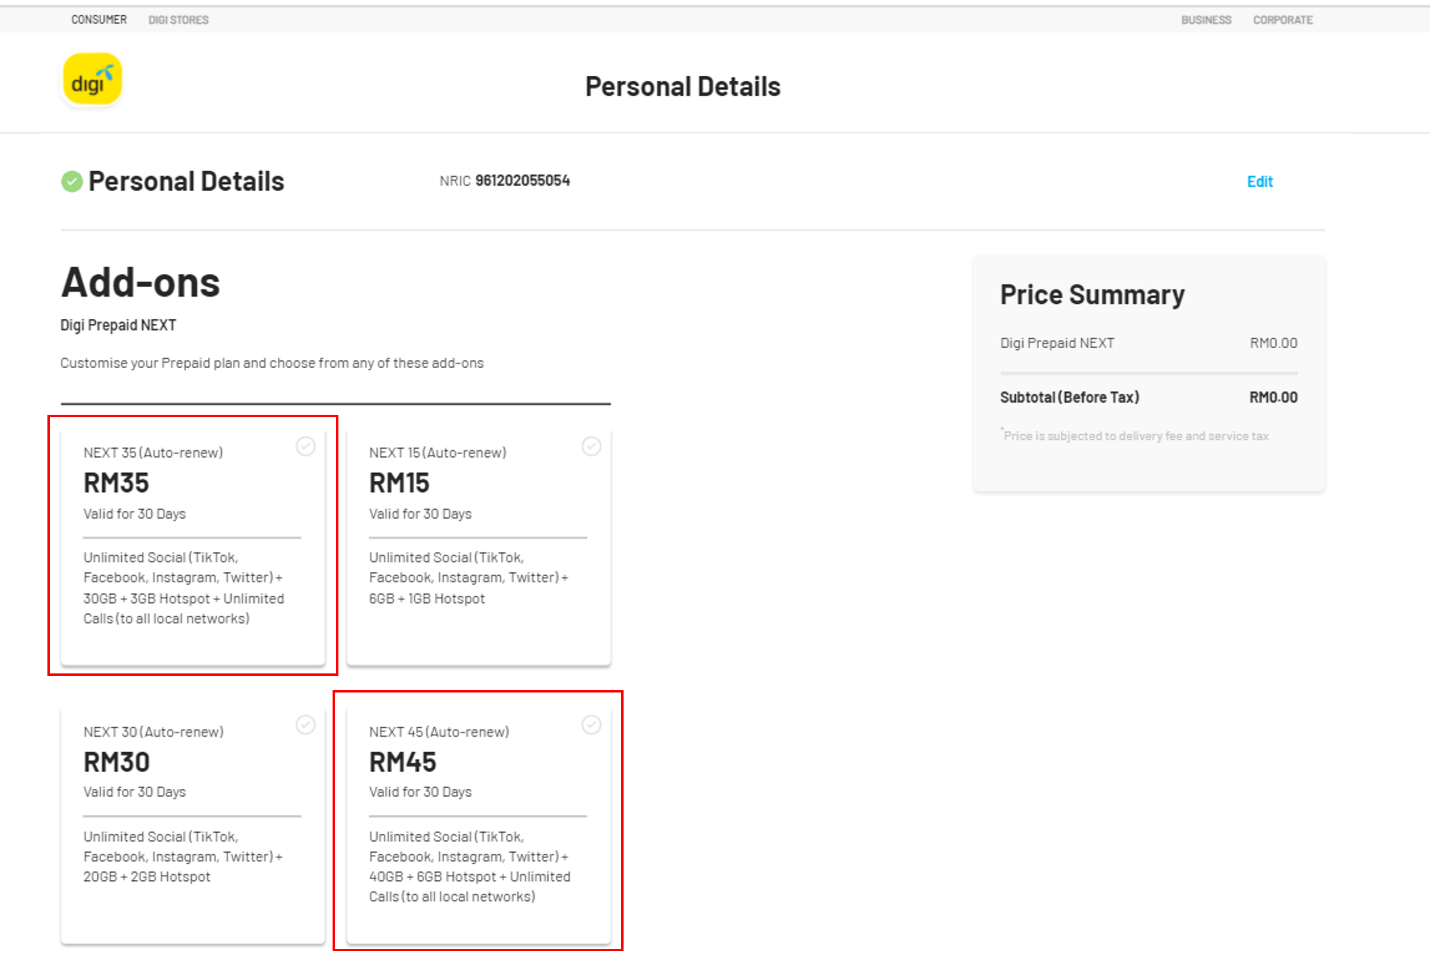This screenshot has height=960, width=1430.
Task: Click the Add-ons section heading
Action: [x=140, y=283]
